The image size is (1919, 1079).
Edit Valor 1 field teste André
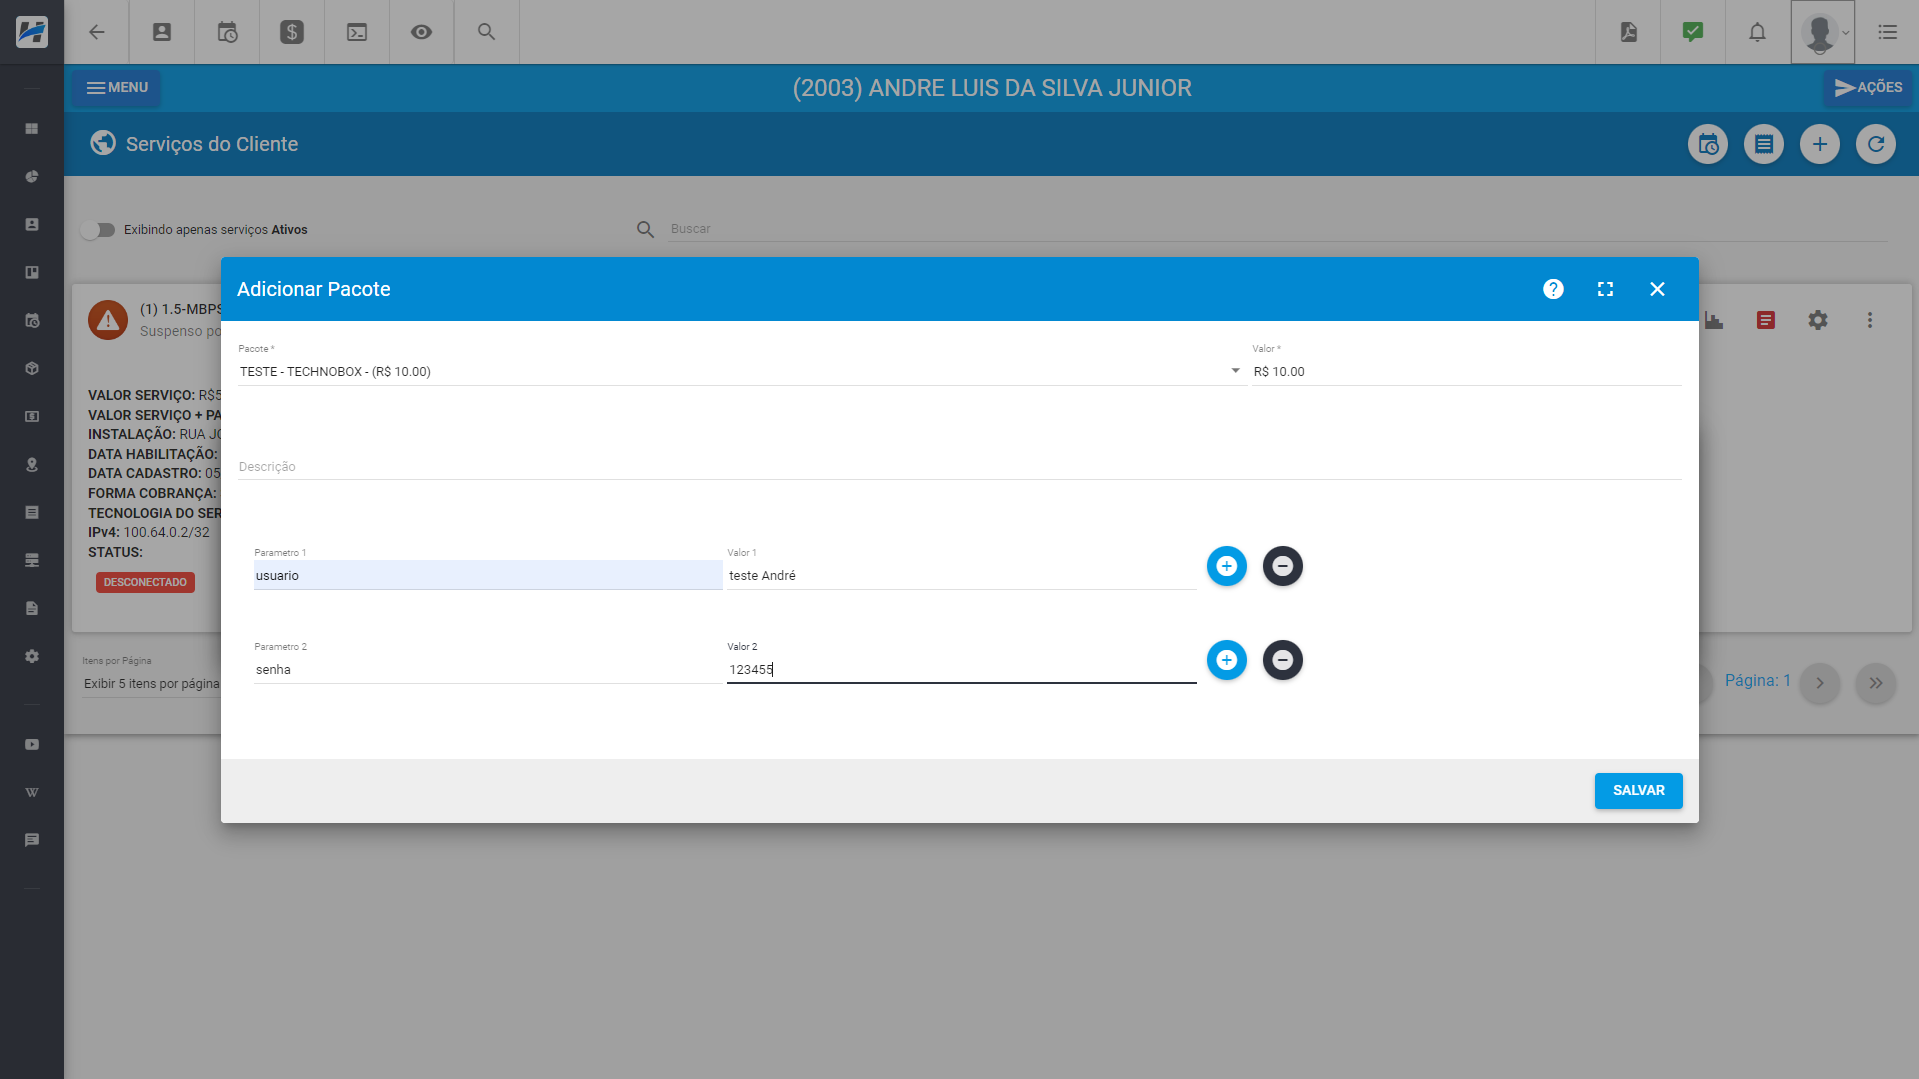click(x=962, y=575)
